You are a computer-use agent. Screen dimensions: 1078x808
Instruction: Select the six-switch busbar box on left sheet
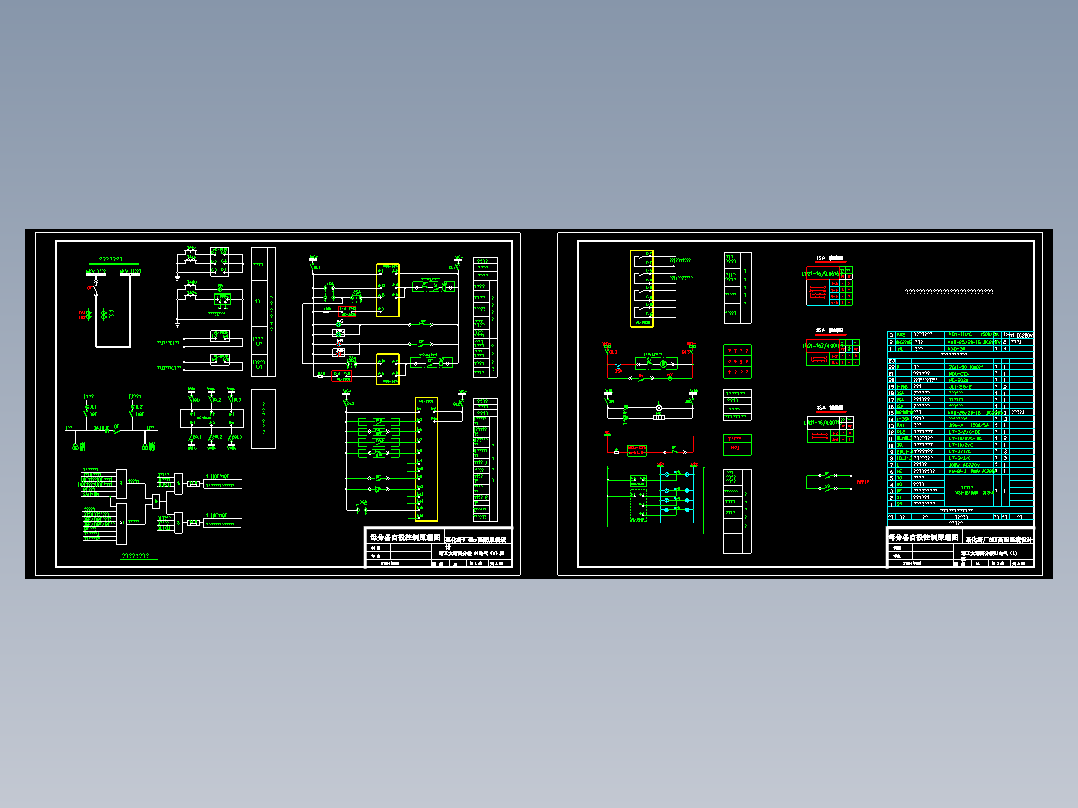pos(212,418)
